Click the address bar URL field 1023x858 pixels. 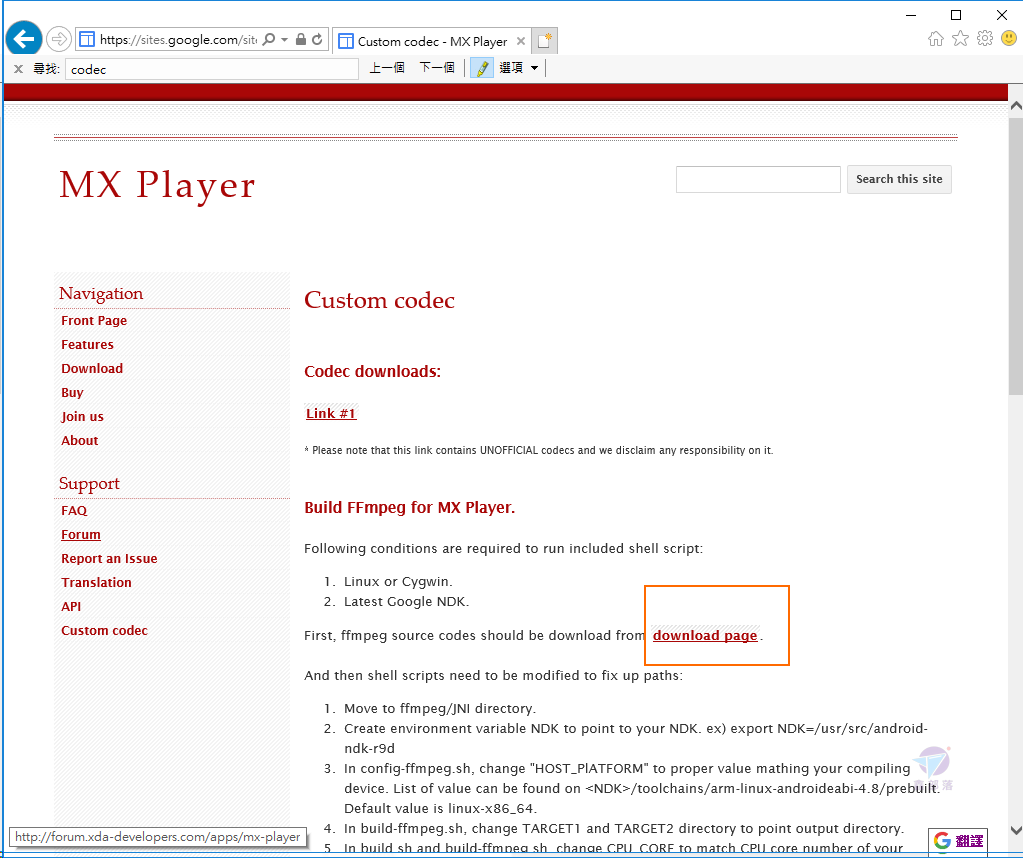click(177, 40)
